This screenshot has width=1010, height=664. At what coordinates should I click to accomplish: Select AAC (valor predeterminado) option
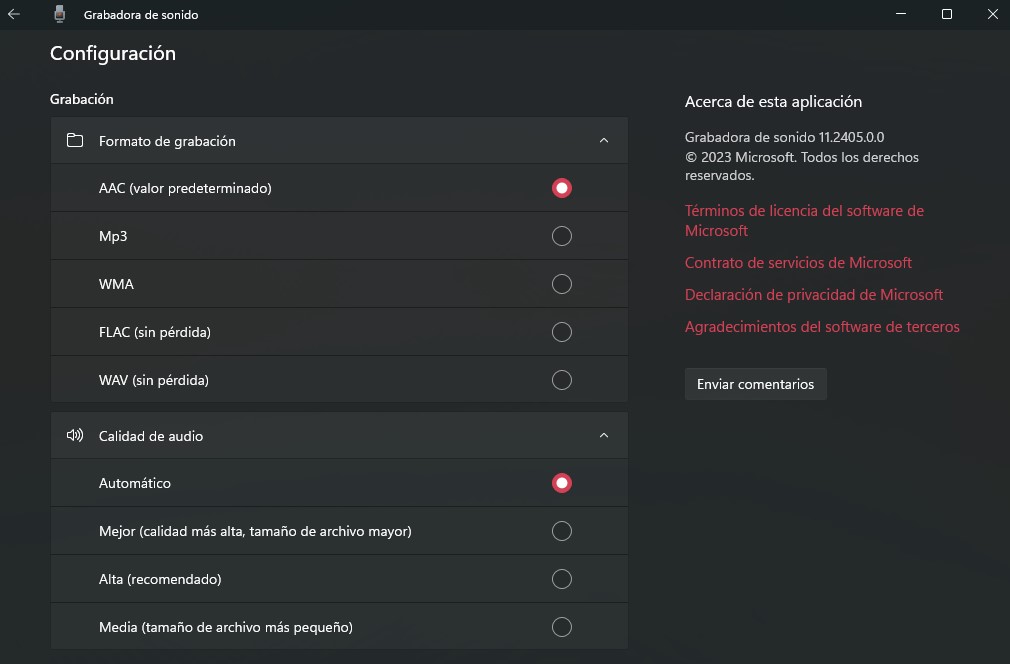[x=562, y=188]
